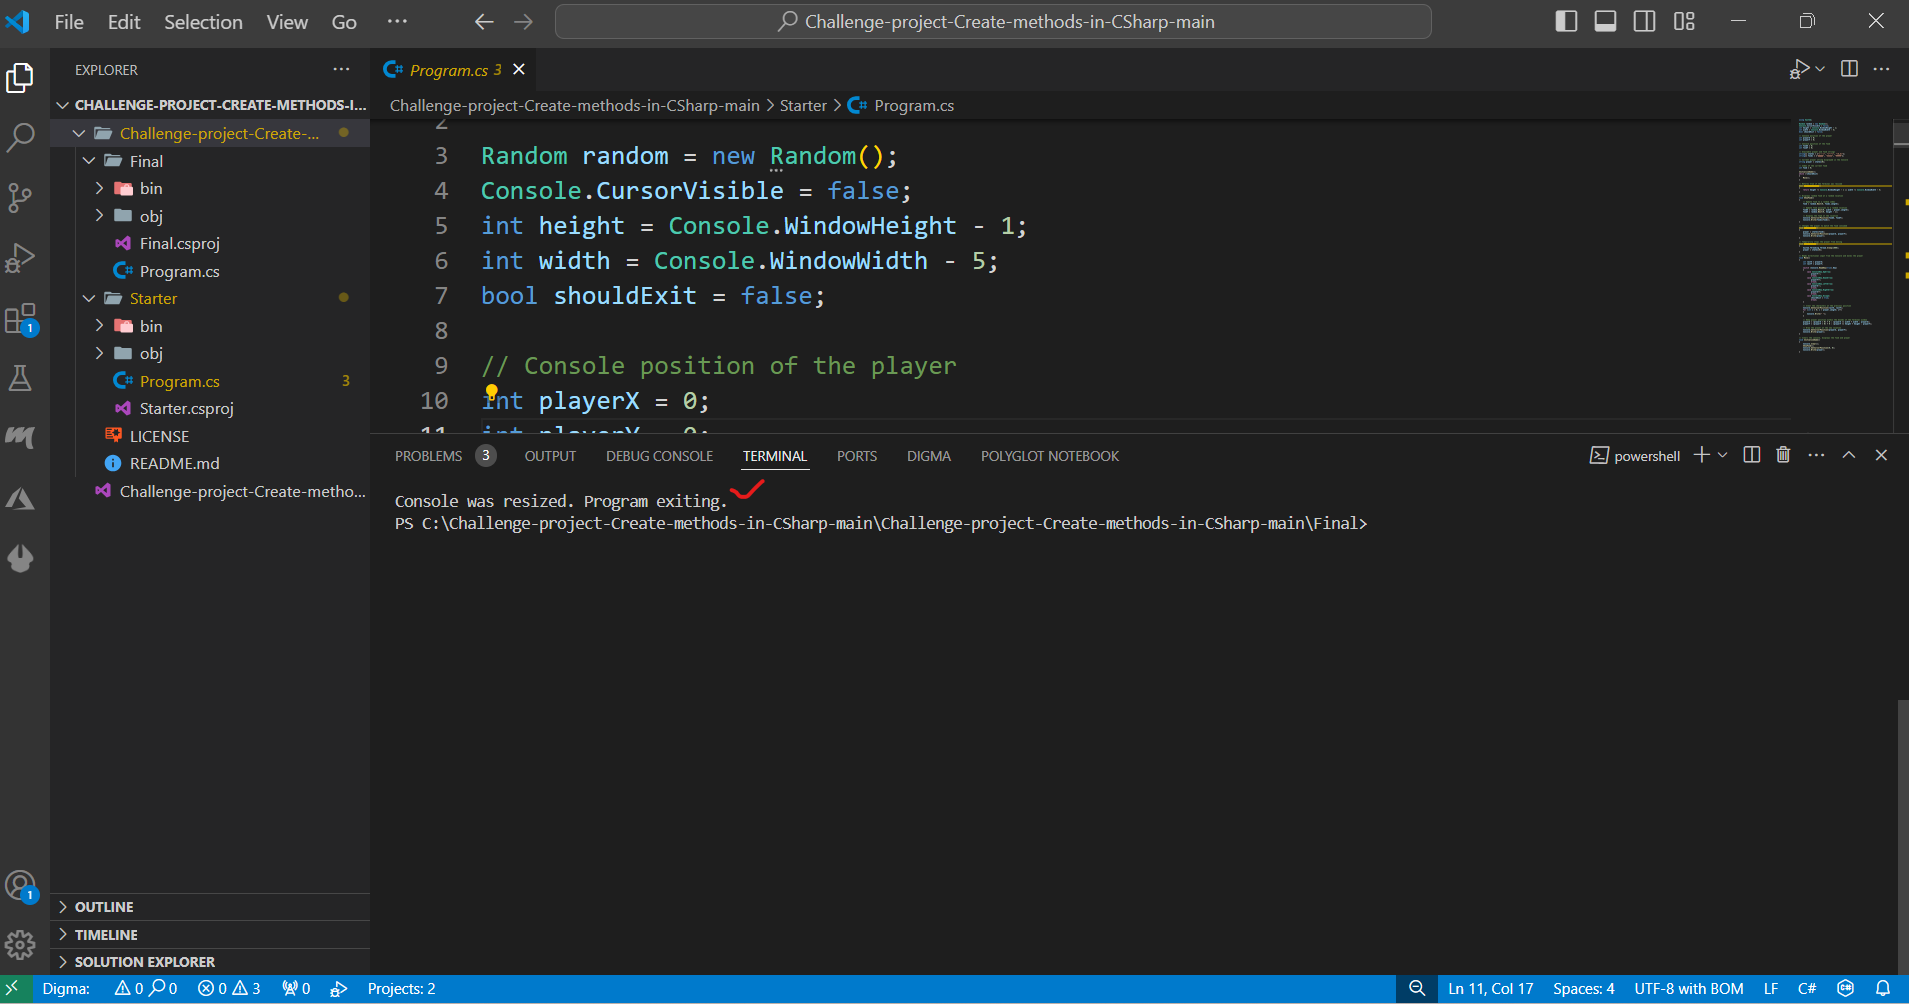Image resolution: width=1909 pixels, height=1004 pixels.
Task: Maximize panel size with chevron up
Action: pos(1849,455)
